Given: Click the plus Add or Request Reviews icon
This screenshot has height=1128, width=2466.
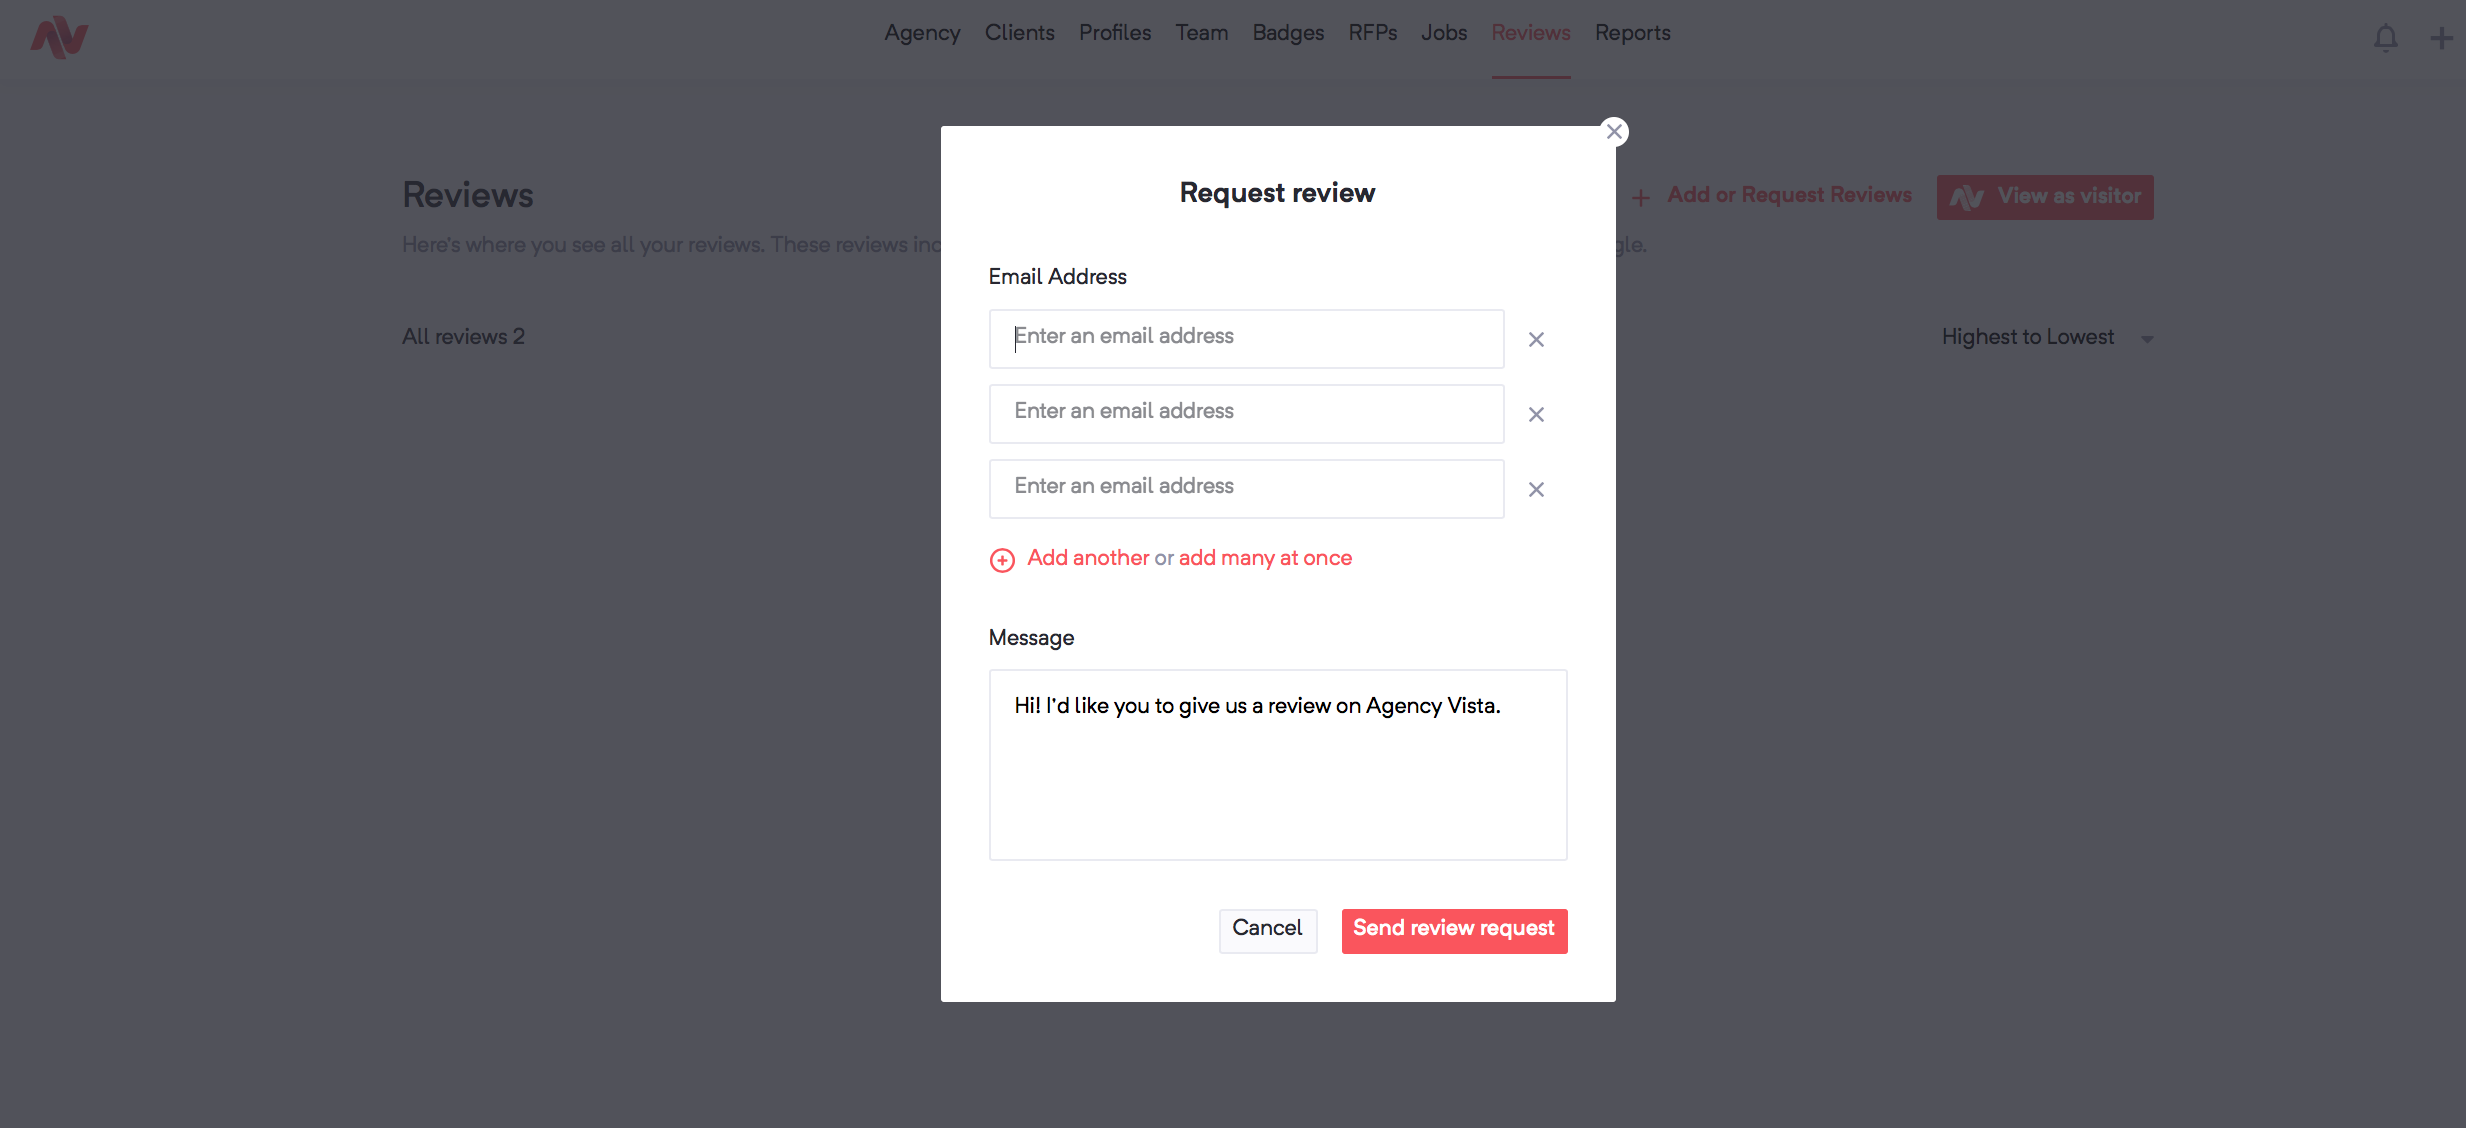Looking at the screenshot, I should point(1642,197).
